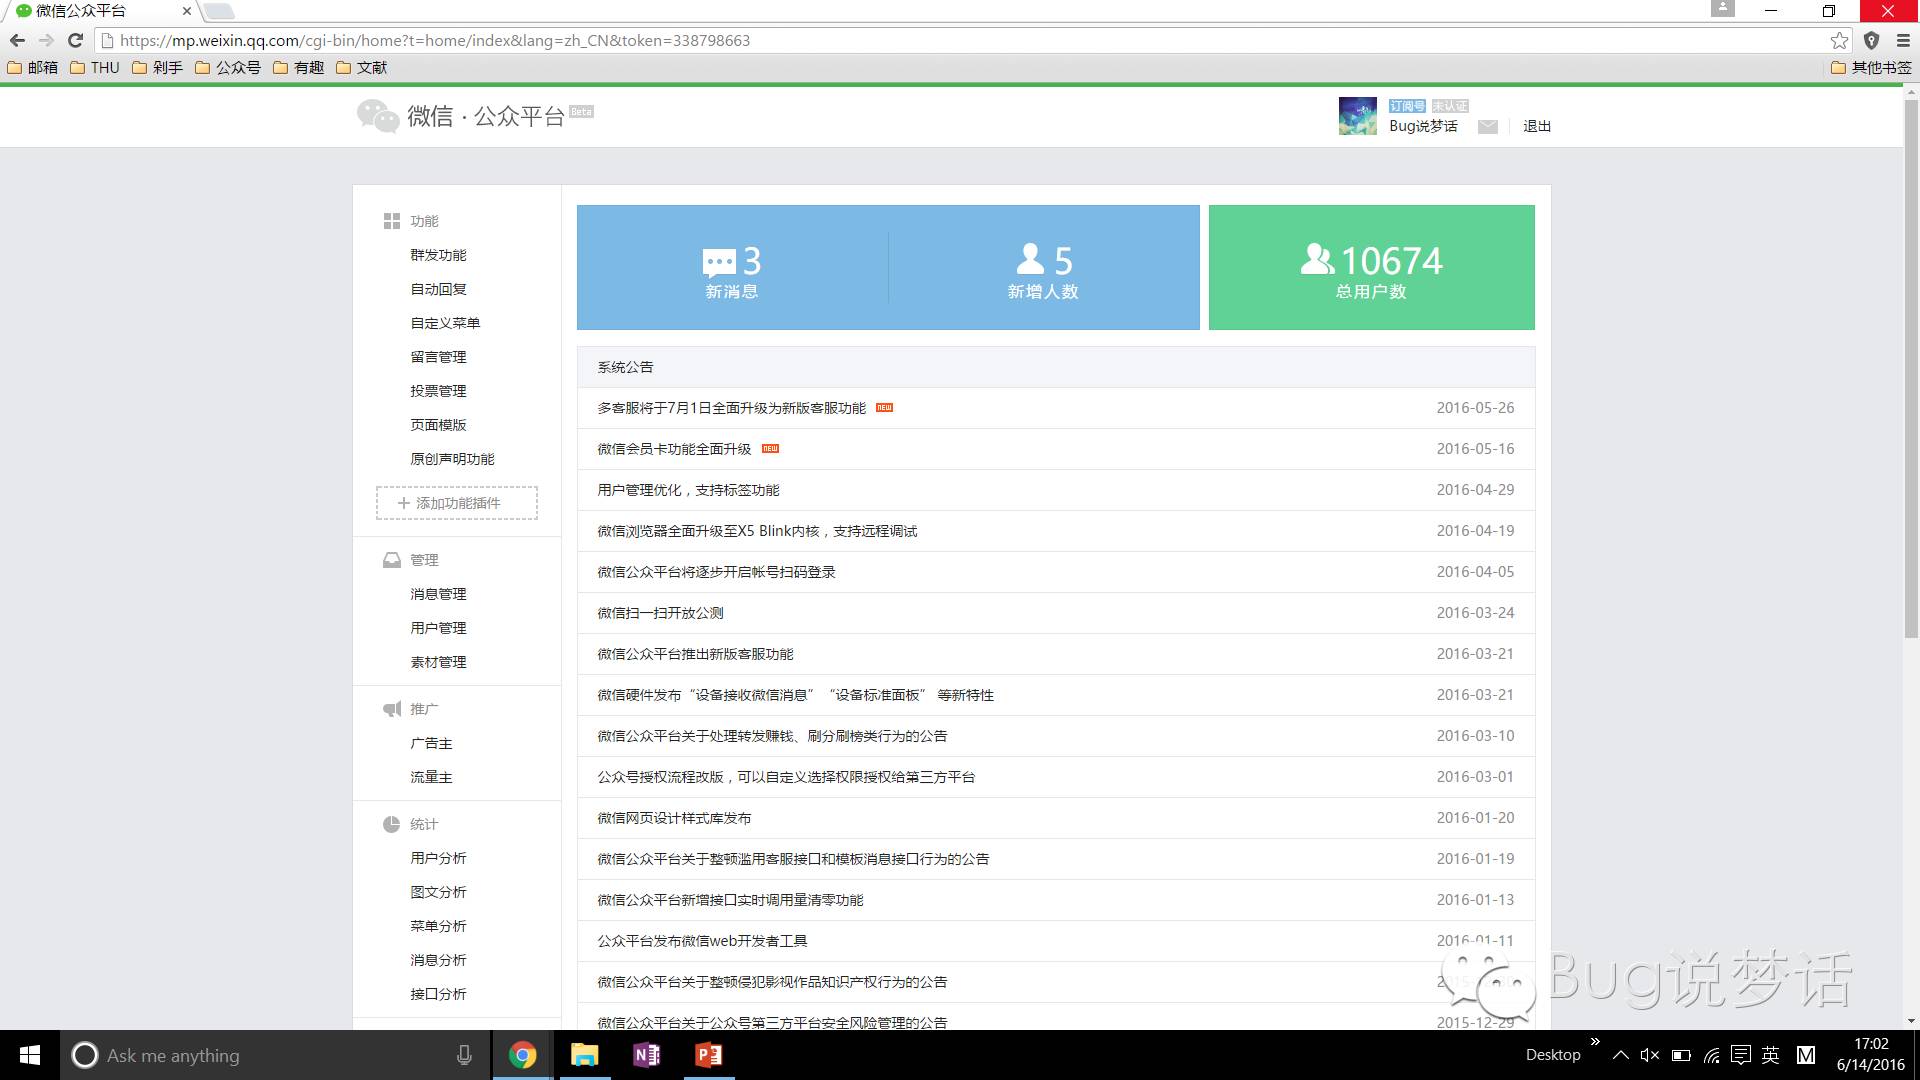Image resolution: width=1920 pixels, height=1080 pixels.
Task: Open the 公众号 folder on the bookmarks bar
Action: (x=232, y=68)
